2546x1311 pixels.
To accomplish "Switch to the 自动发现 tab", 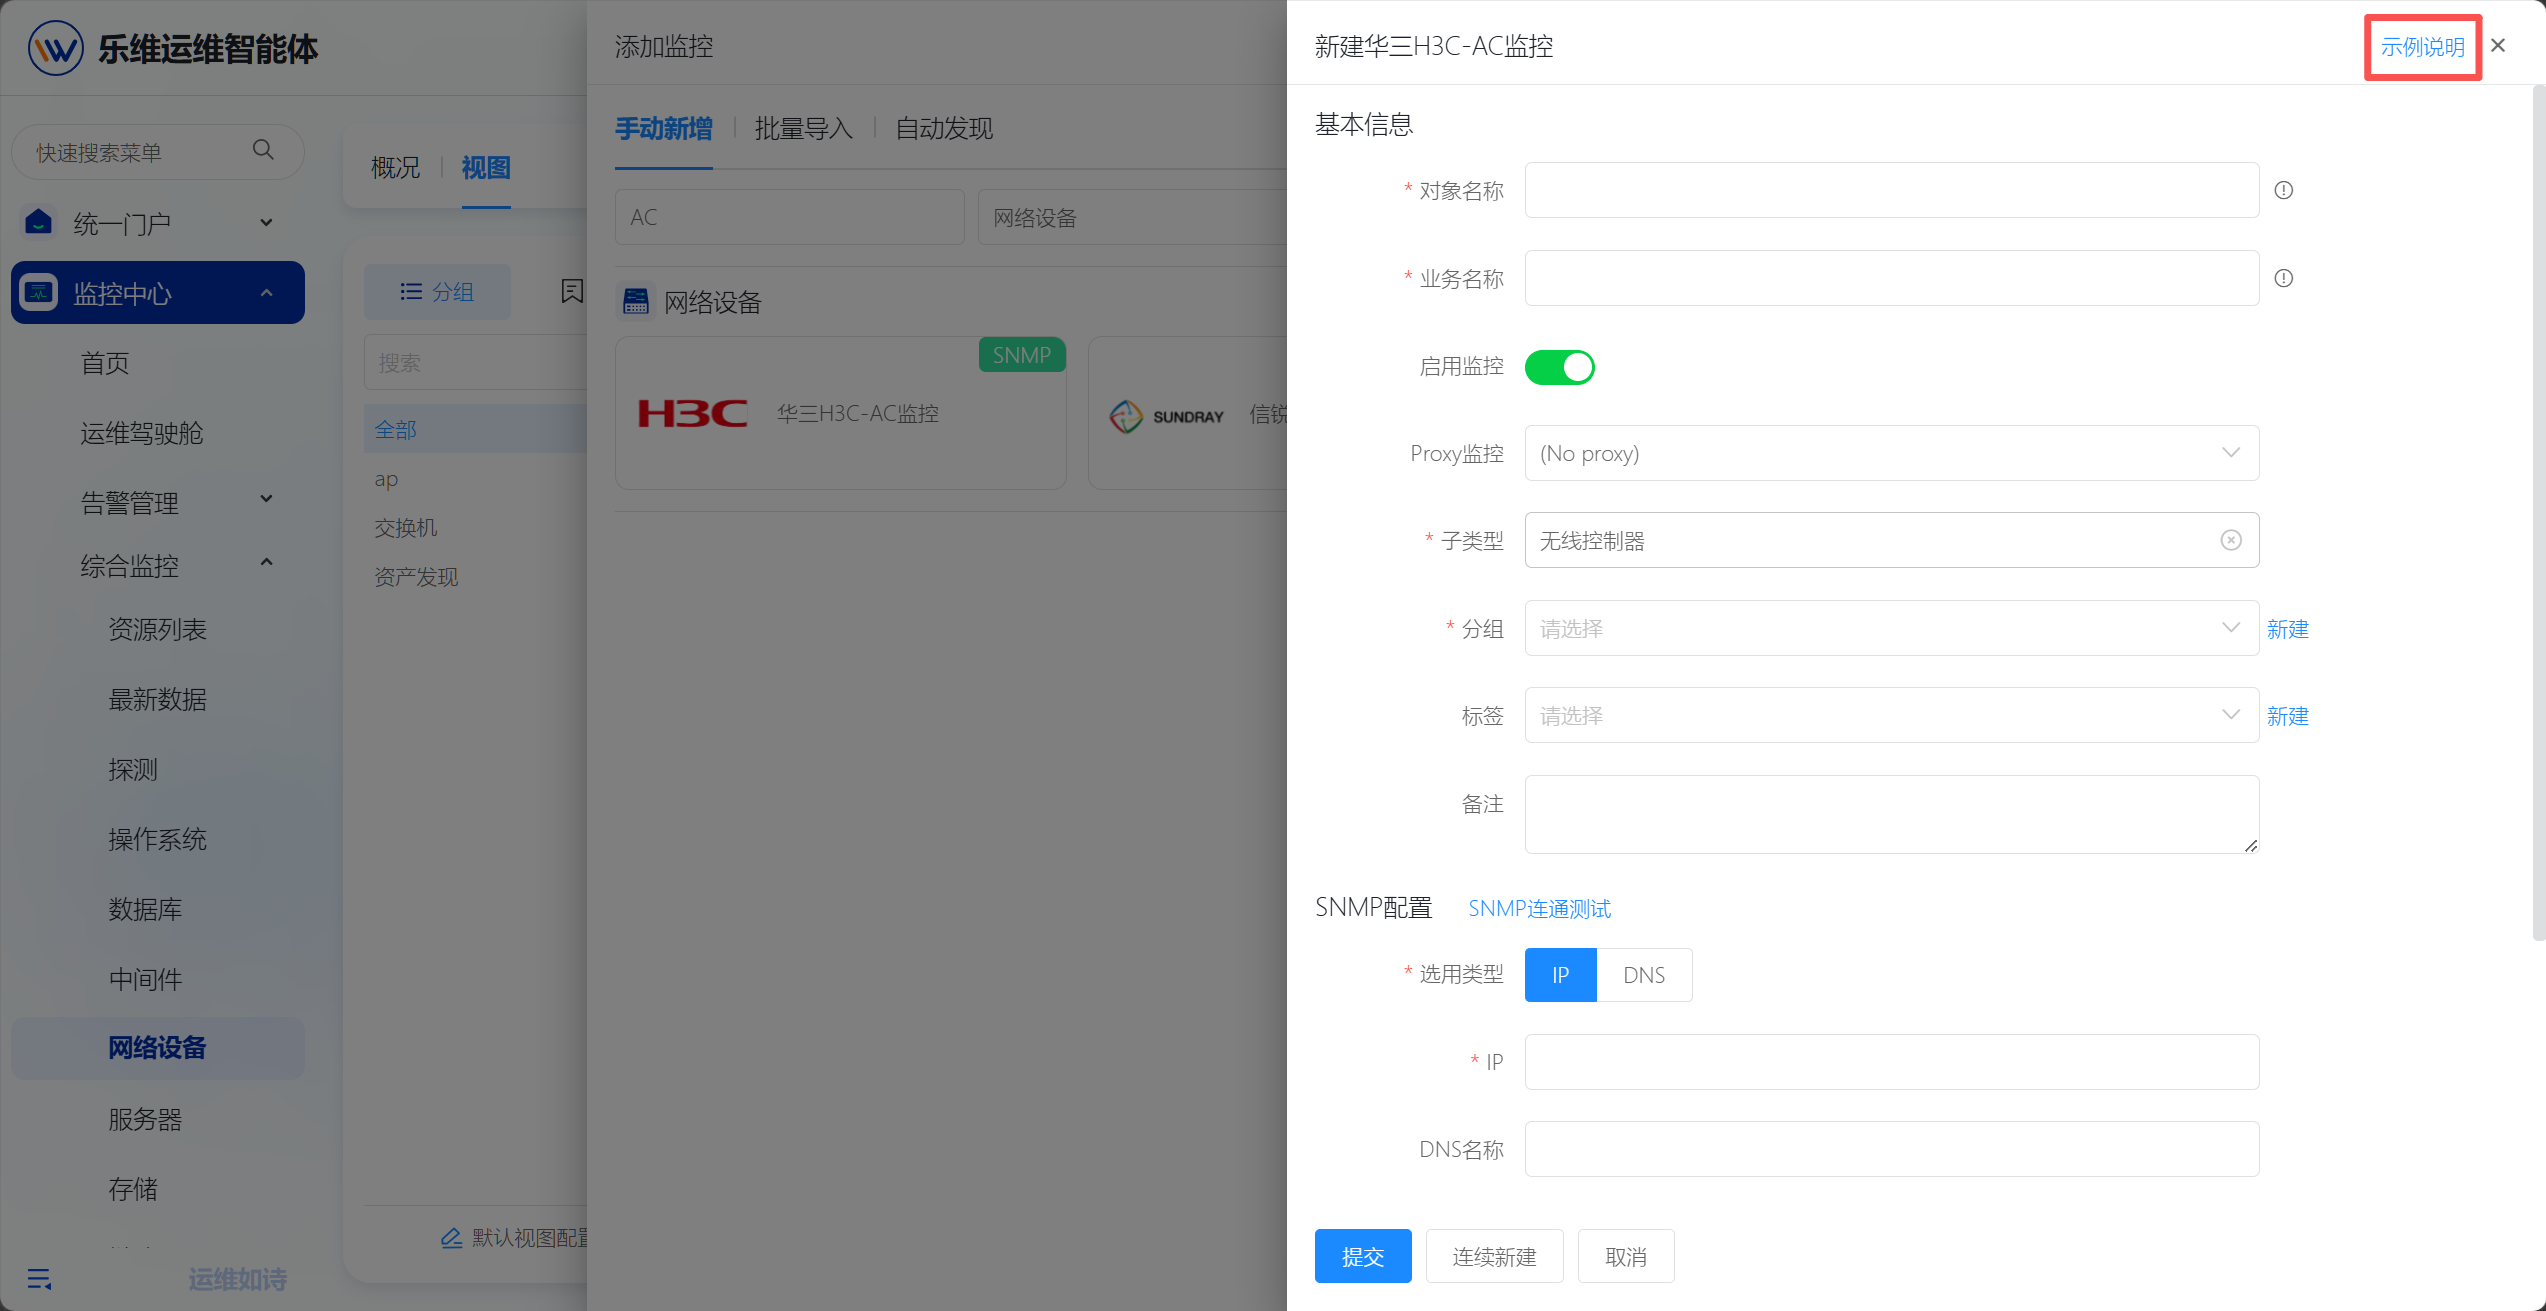I will point(944,129).
